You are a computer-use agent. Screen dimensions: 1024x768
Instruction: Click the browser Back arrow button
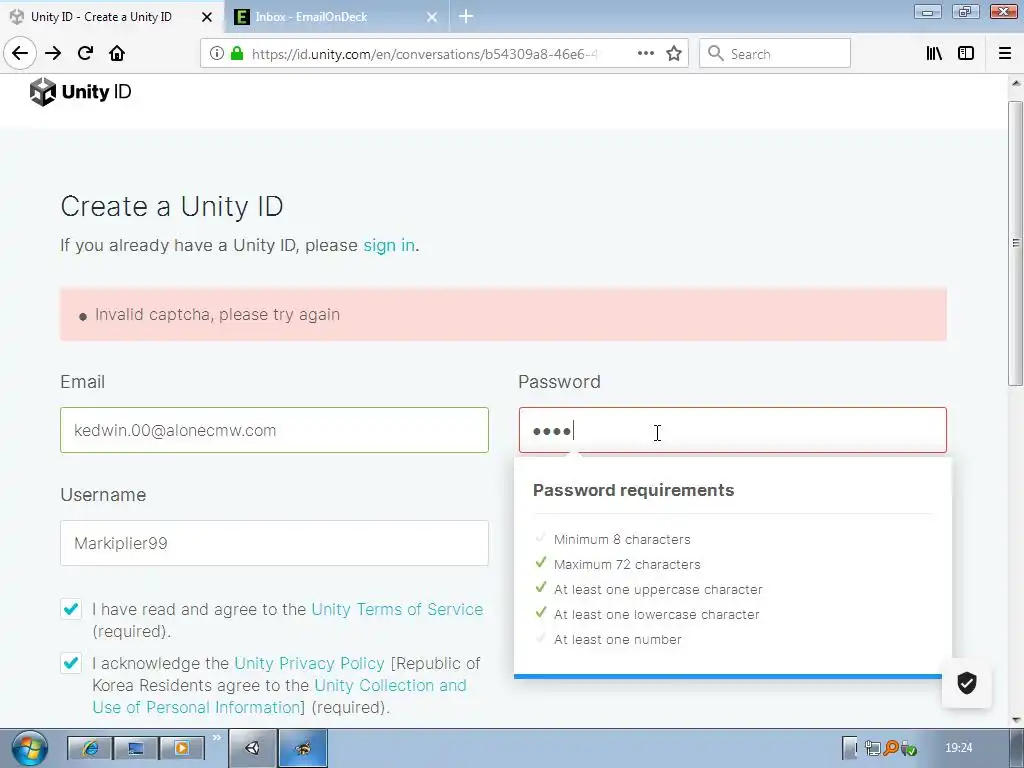(x=20, y=54)
